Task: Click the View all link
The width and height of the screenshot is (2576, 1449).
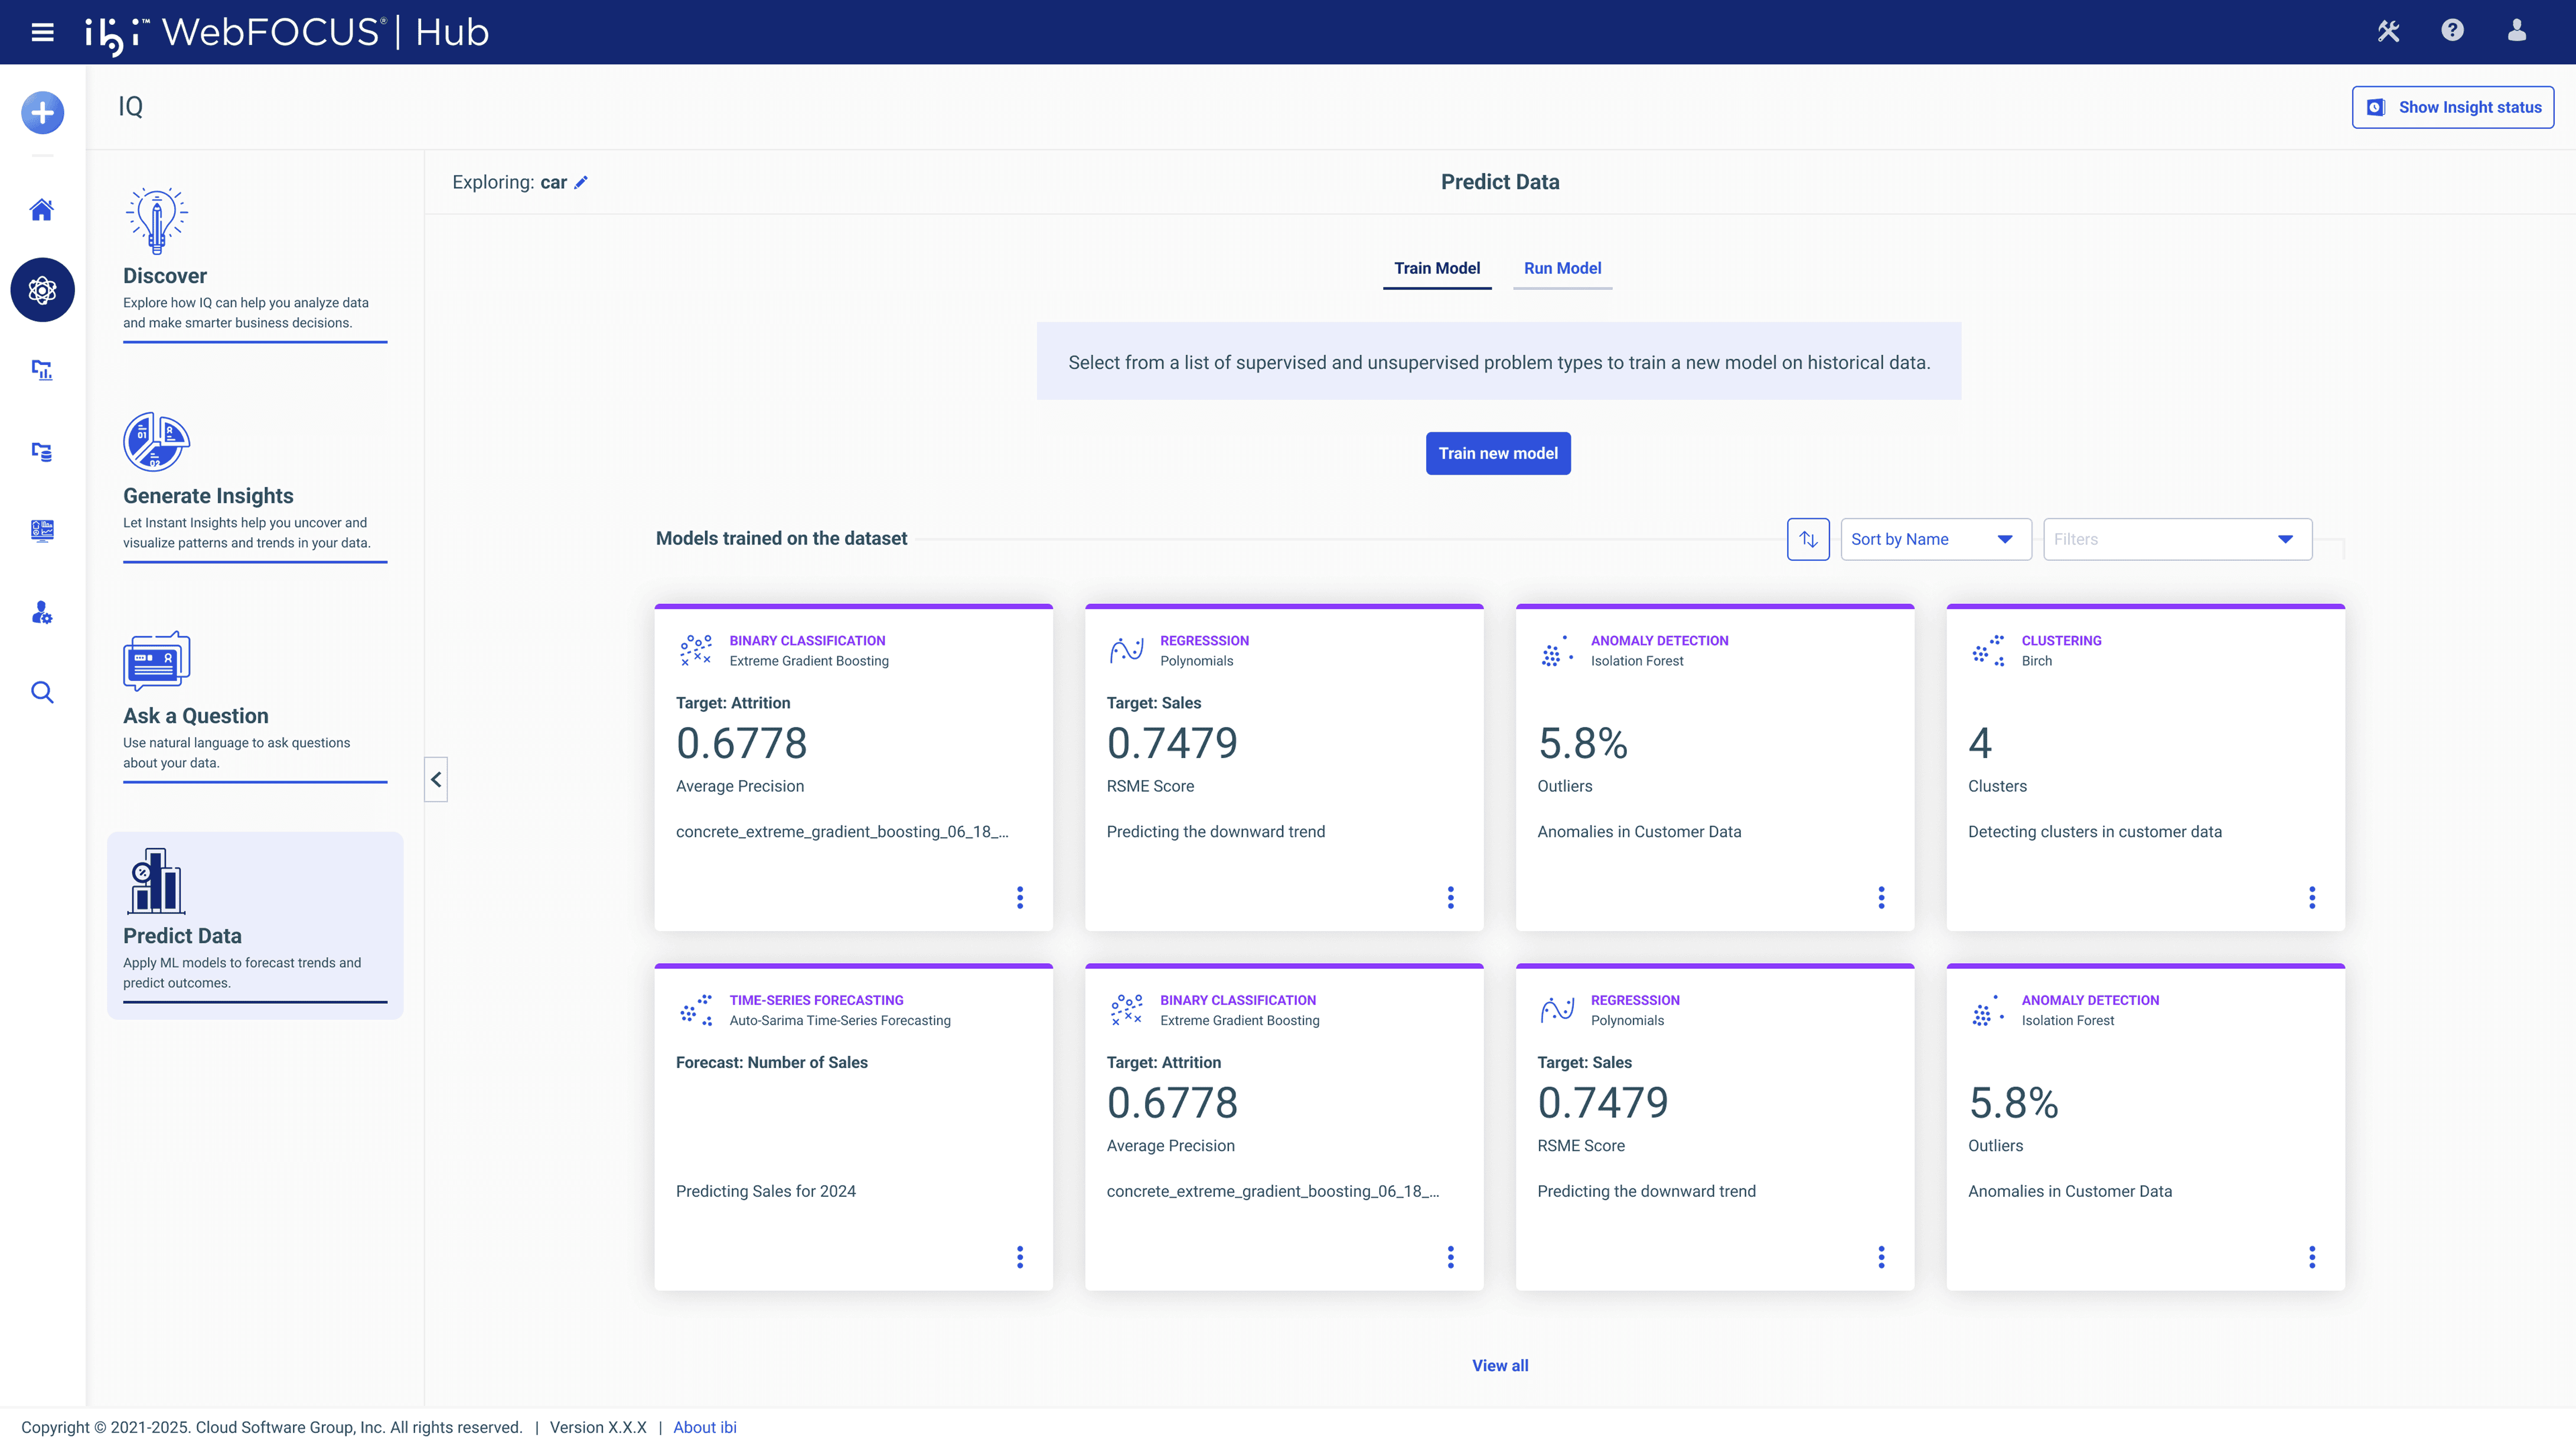Action: 1499,1365
